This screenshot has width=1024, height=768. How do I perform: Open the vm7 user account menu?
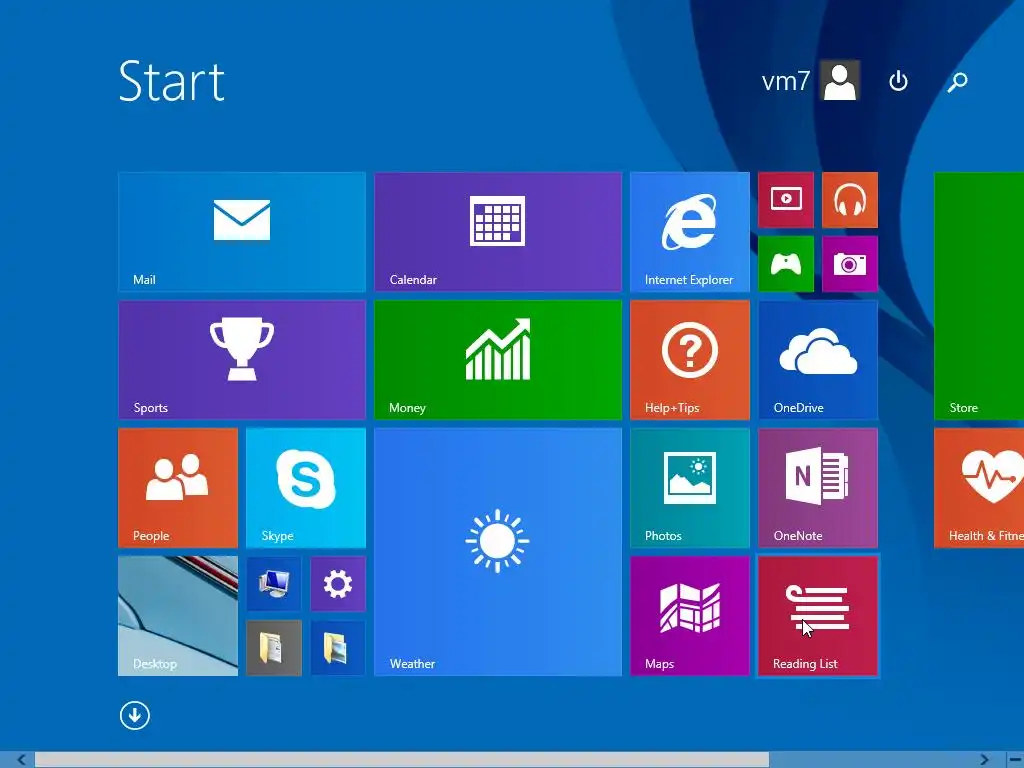pyautogui.click(x=810, y=81)
